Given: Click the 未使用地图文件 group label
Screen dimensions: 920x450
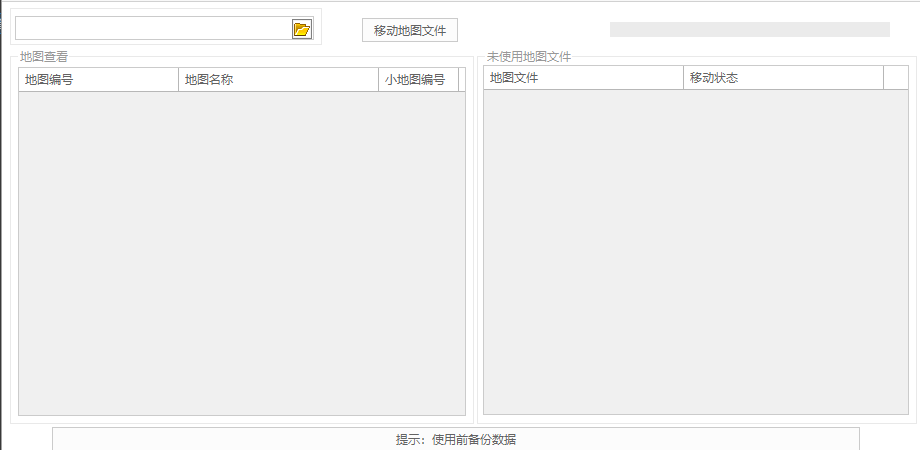Looking at the screenshot, I should coord(529,57).
